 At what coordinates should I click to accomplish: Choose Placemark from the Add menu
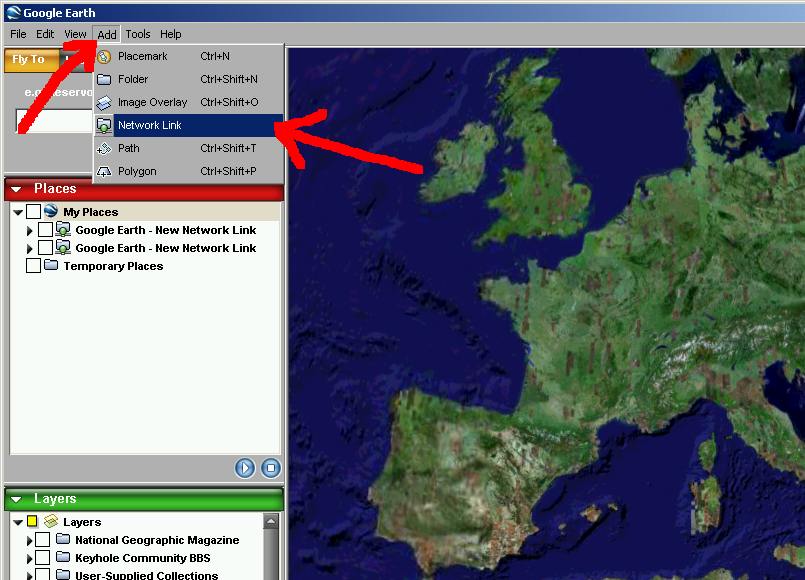(188, 56)
